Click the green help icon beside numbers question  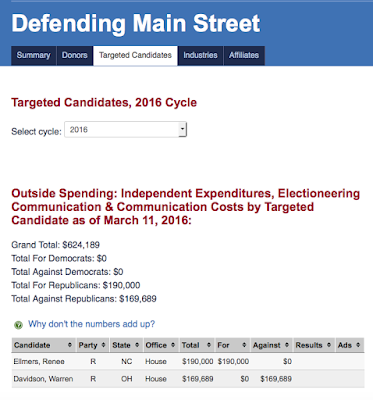[x=18, y=325]
